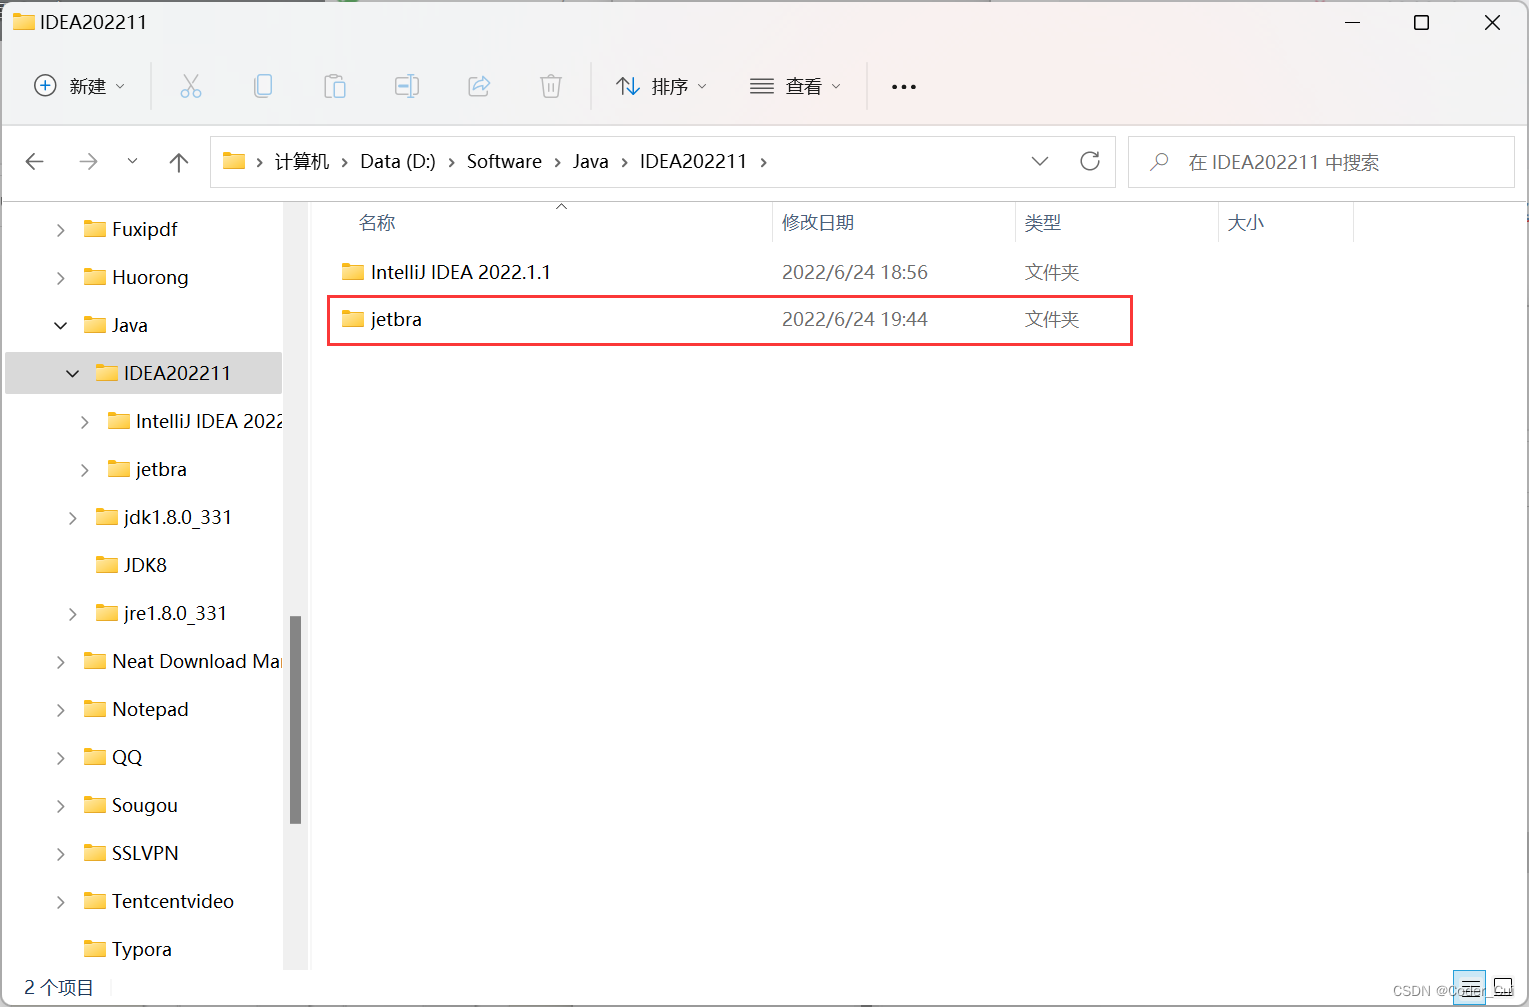Viewport: 1529px width, 1007px height.
Task: Switch to large thumbnails view icon
Action: (1503, 988)
